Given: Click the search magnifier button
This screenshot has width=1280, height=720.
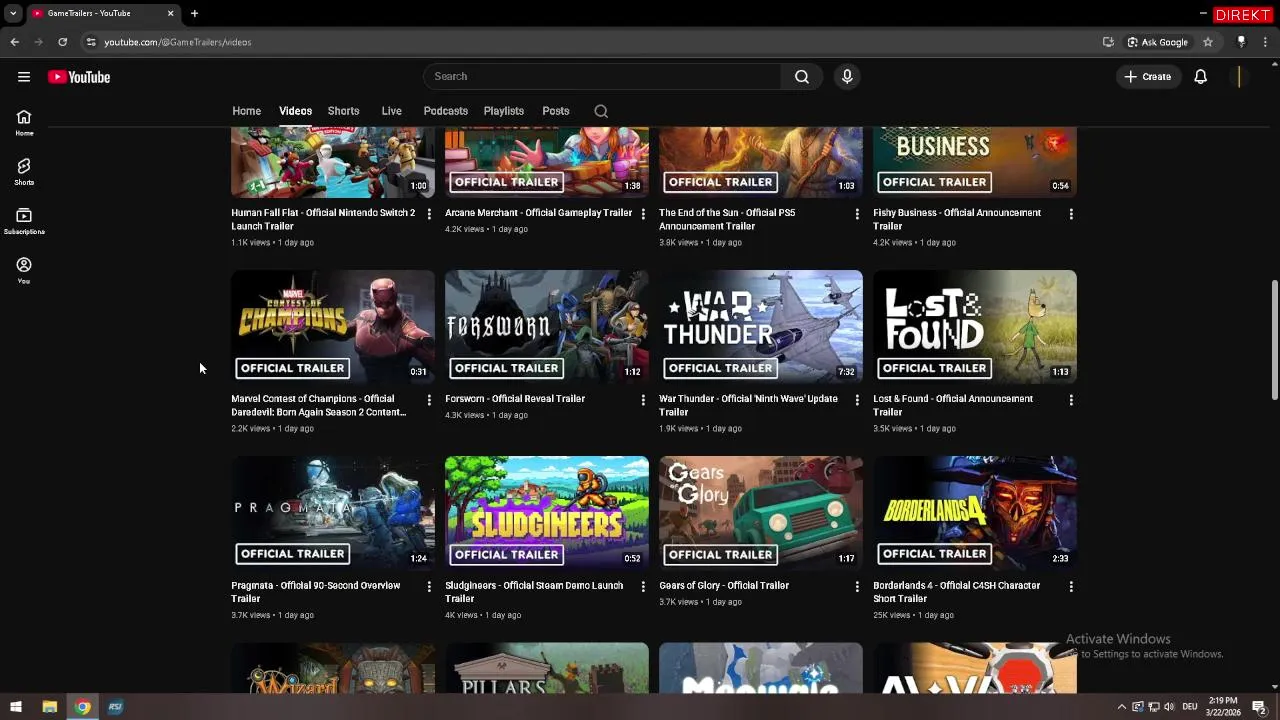Looking at the screenshot, I should click(802, 77).
